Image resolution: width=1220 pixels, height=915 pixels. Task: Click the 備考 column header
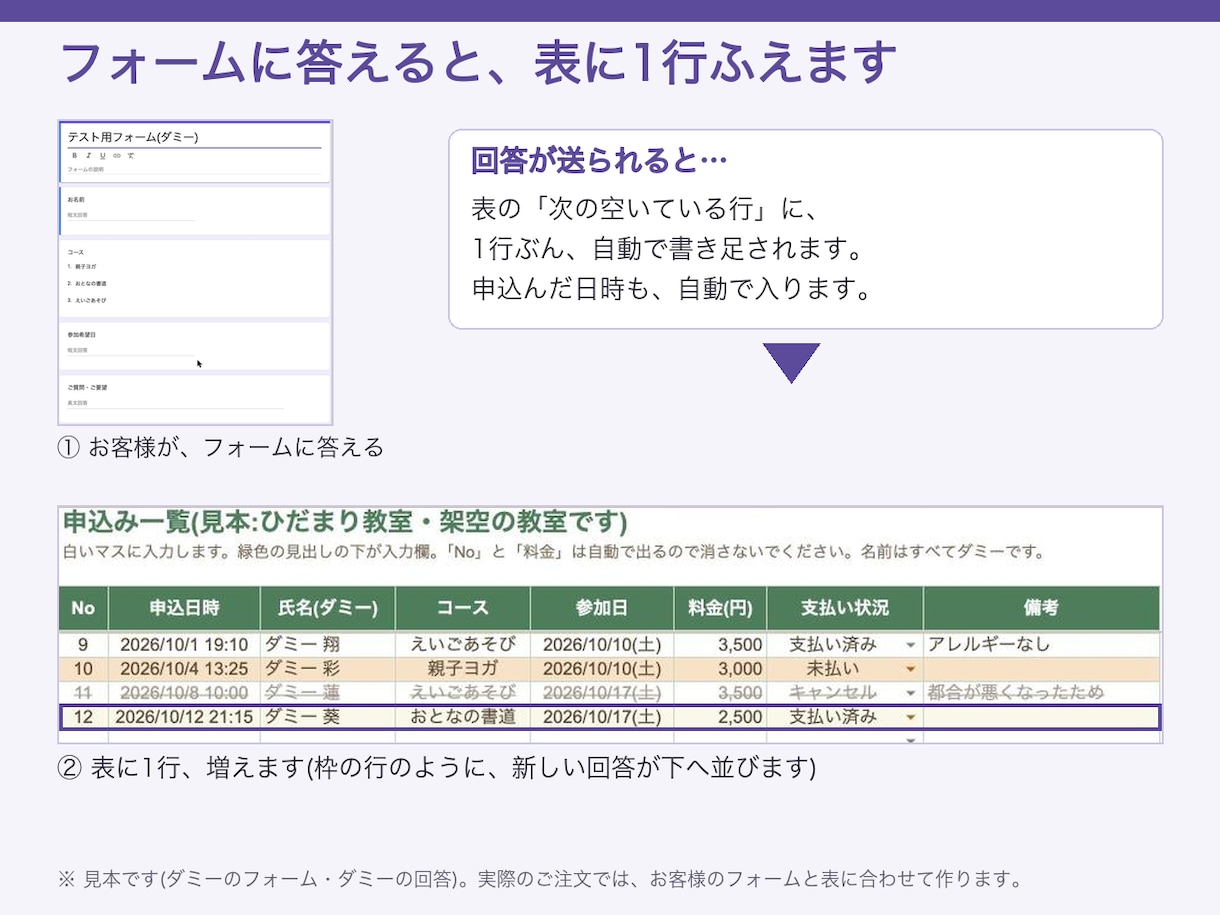pyautogui.click(x=1041, y=608)
